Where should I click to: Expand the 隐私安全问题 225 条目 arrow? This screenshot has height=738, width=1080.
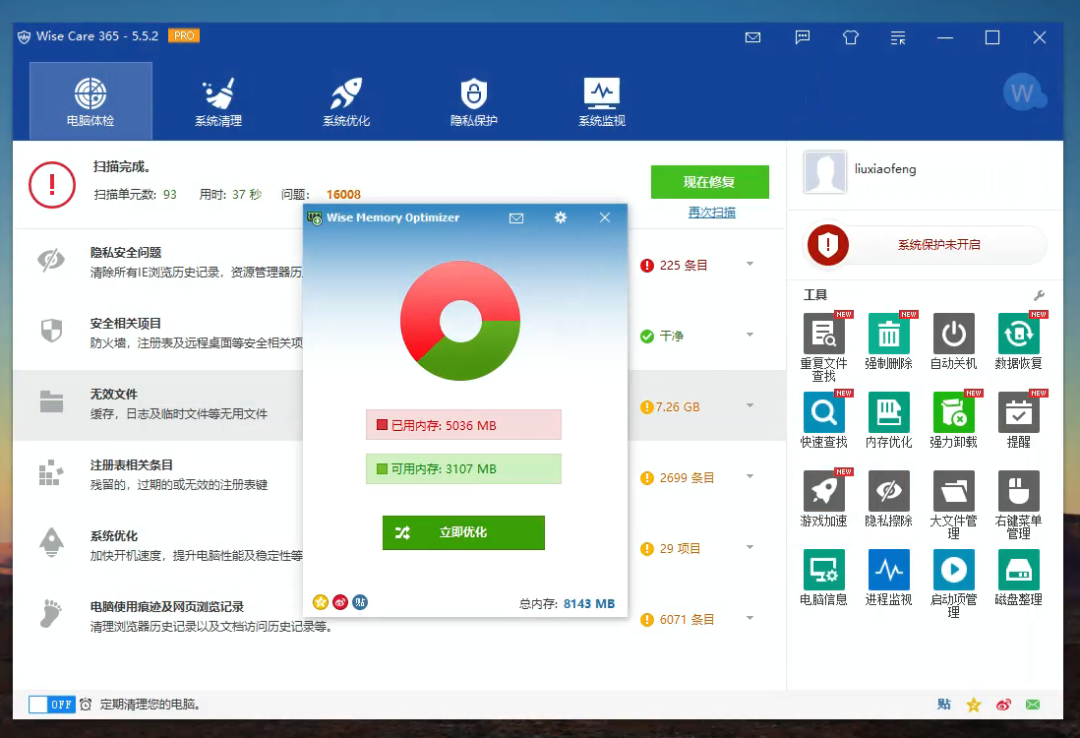750,264
